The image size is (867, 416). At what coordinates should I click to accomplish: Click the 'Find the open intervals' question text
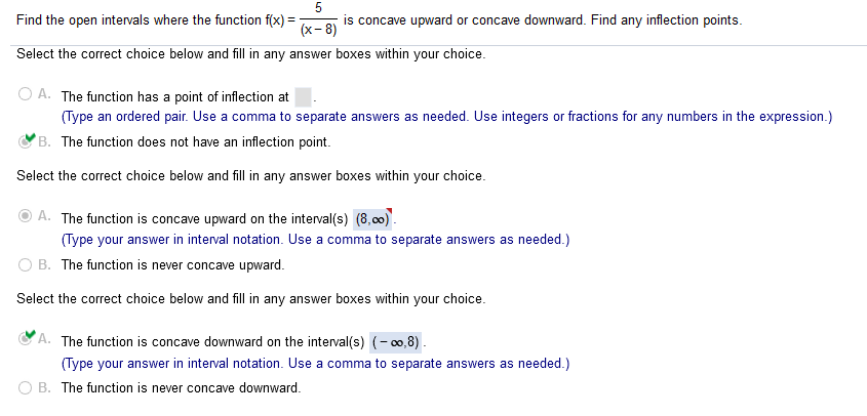click(379, 20)
